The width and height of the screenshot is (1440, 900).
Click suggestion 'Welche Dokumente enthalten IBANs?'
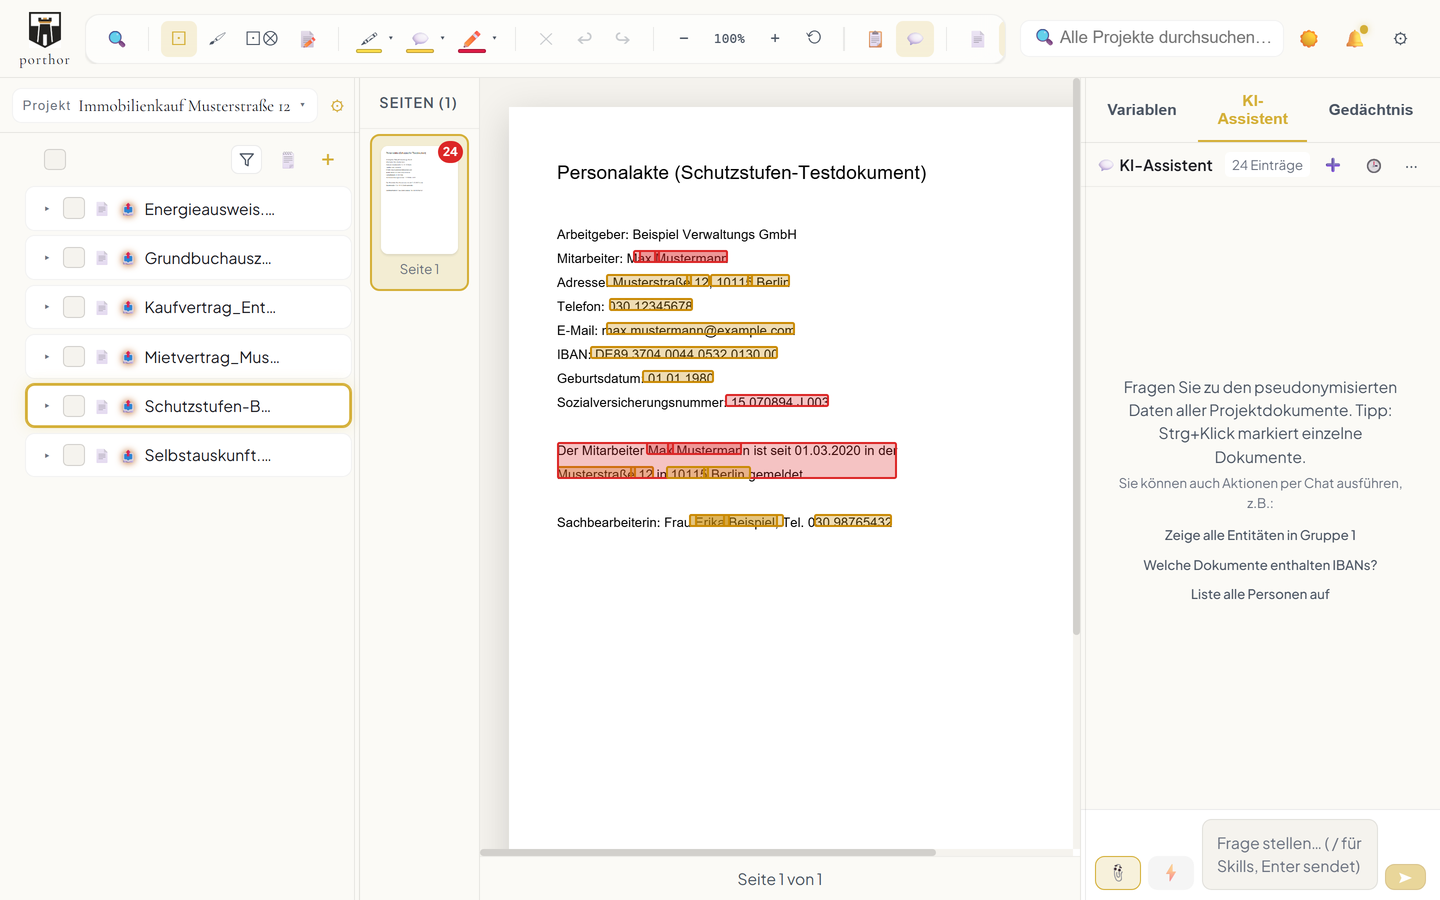click(1260, 565)
